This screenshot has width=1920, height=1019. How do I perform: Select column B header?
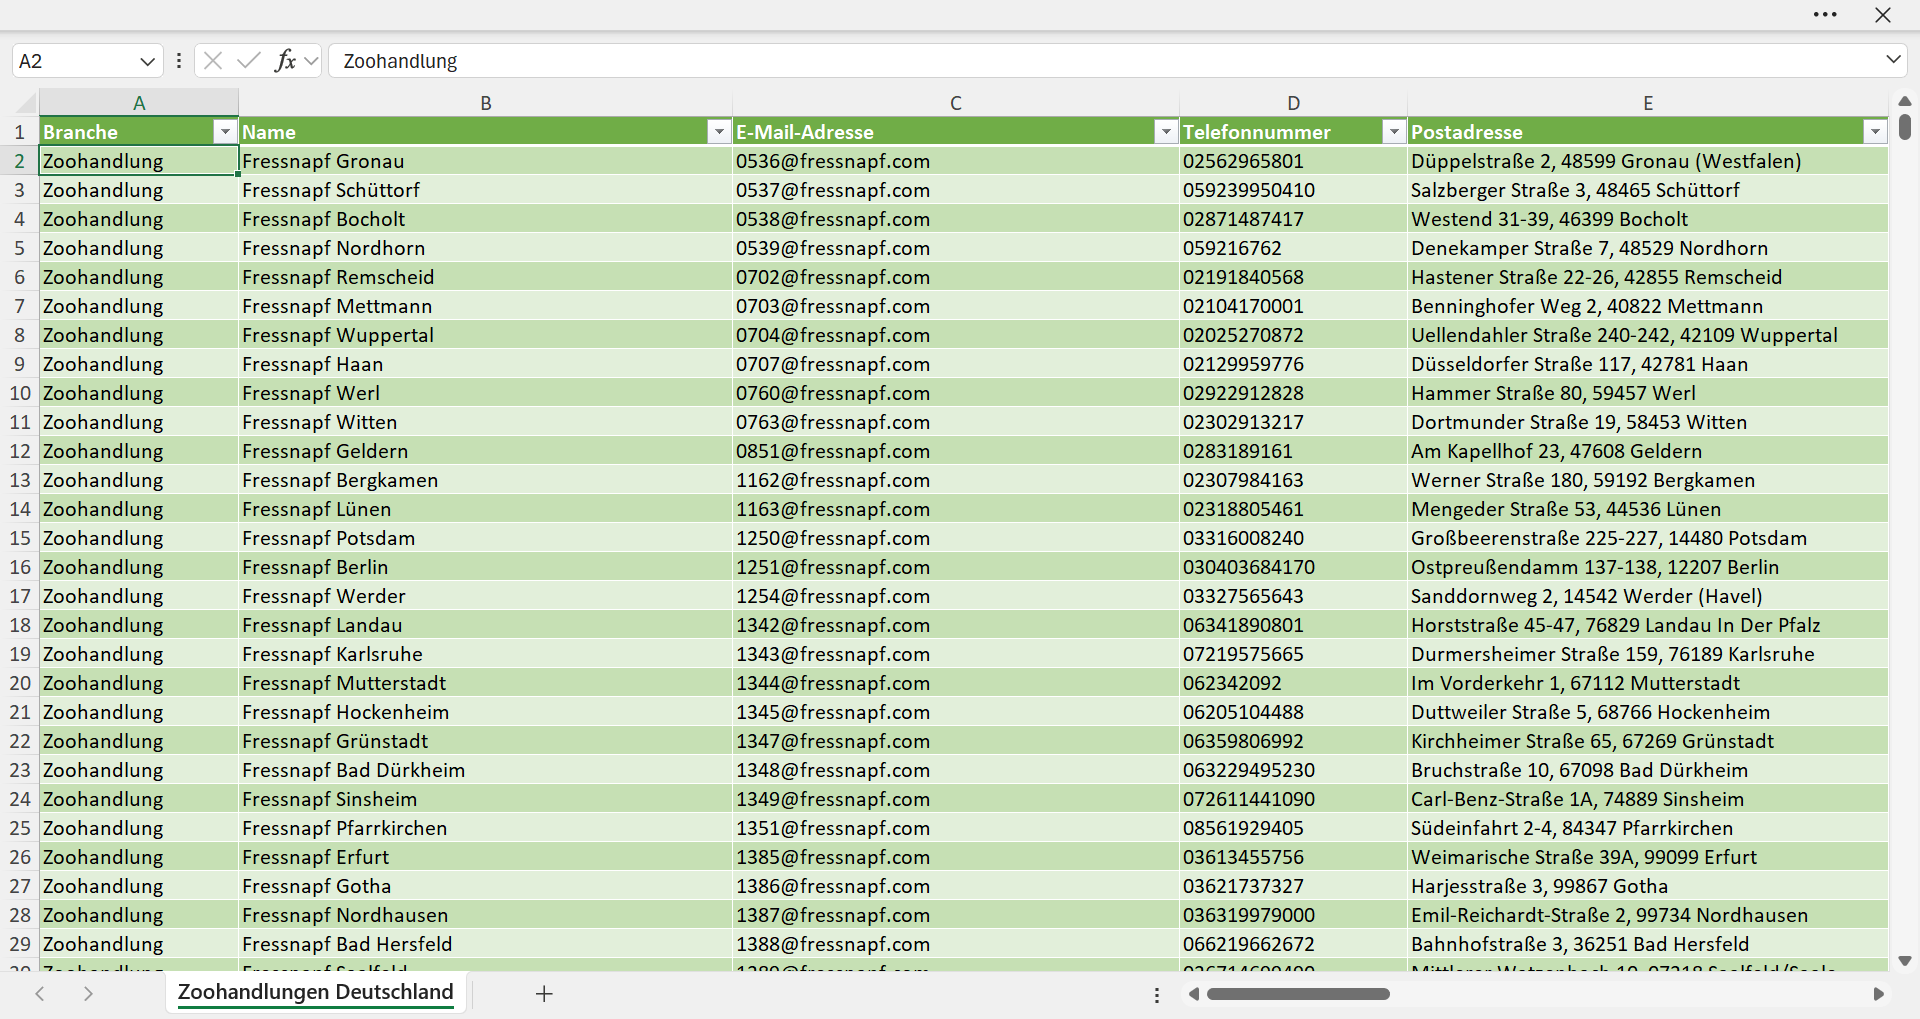[486, 103]
